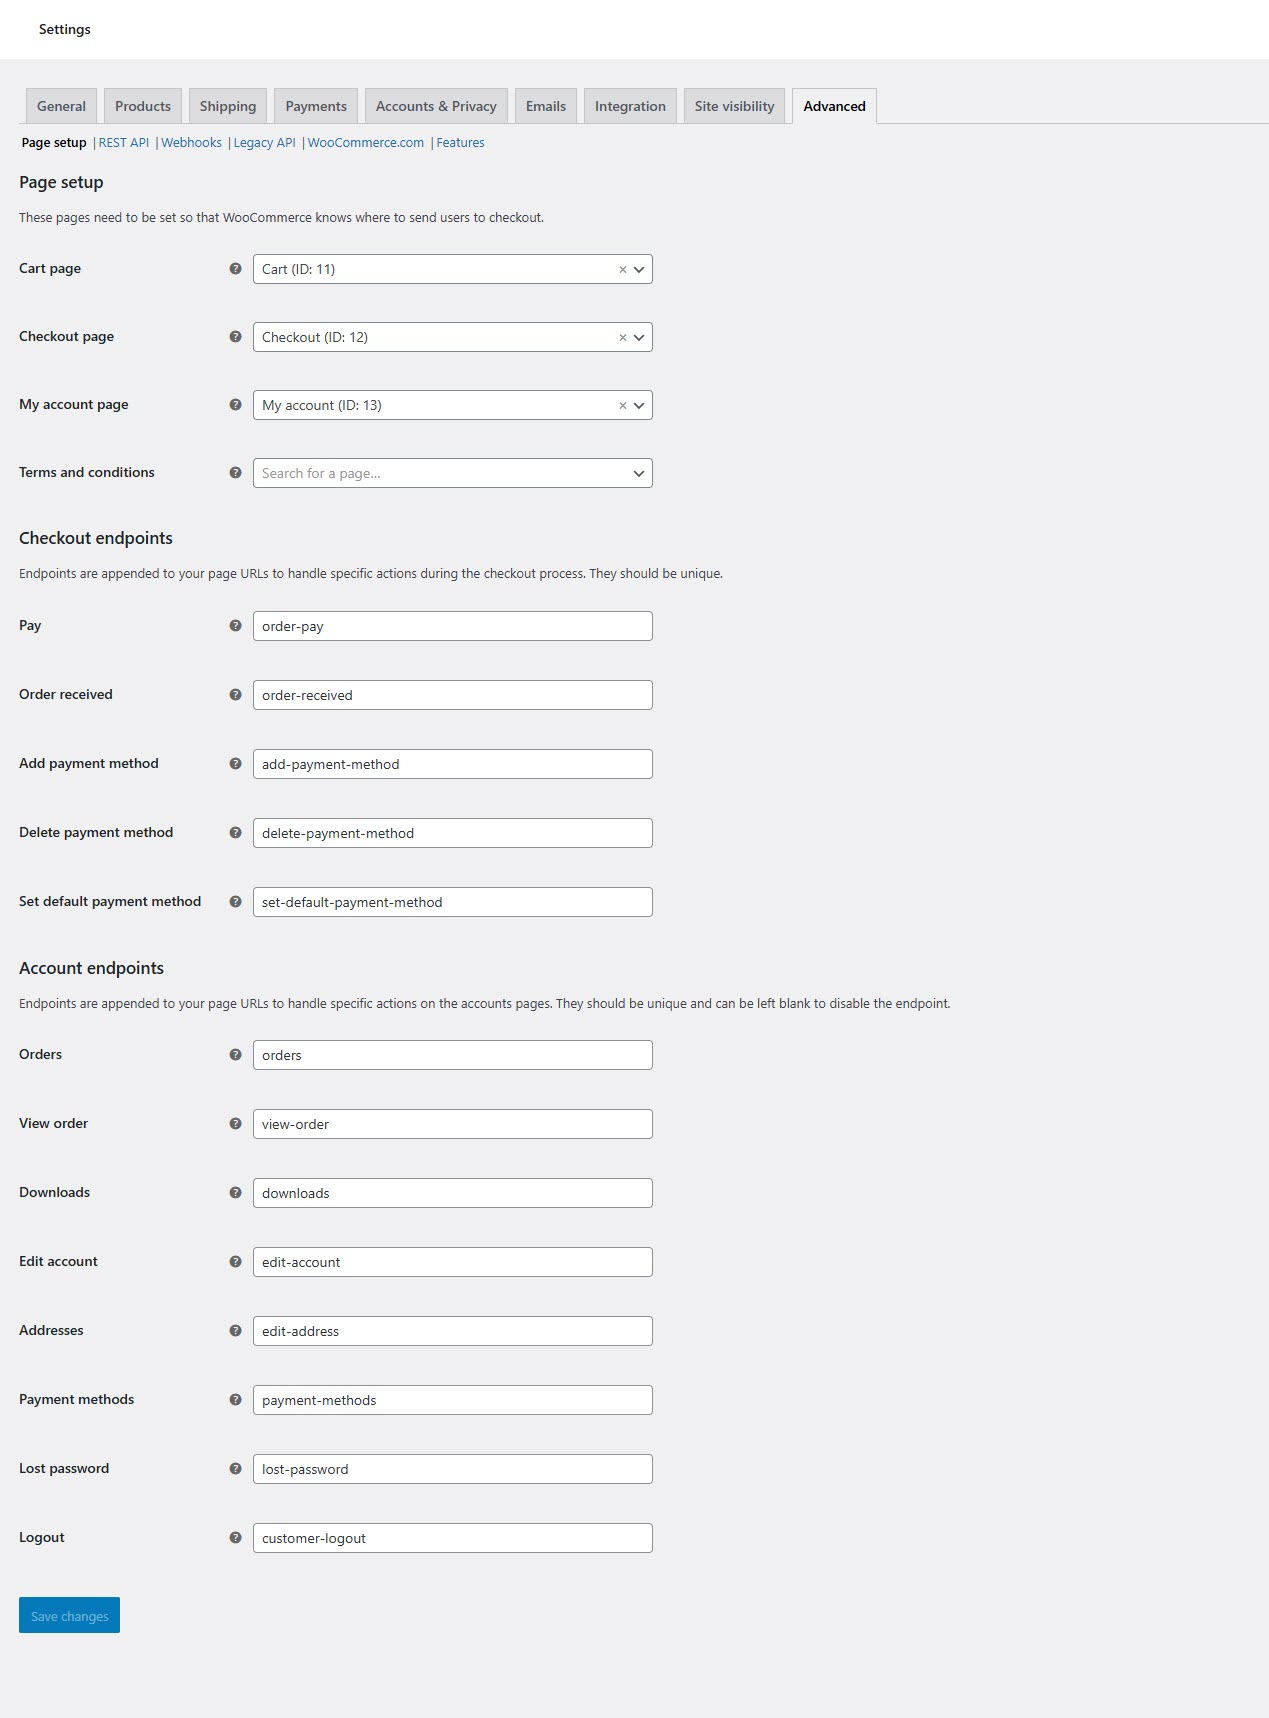The image size is (1269, 1718).
Task: Click the help tooltip icon for Pay endpoint
Action: 235,626
